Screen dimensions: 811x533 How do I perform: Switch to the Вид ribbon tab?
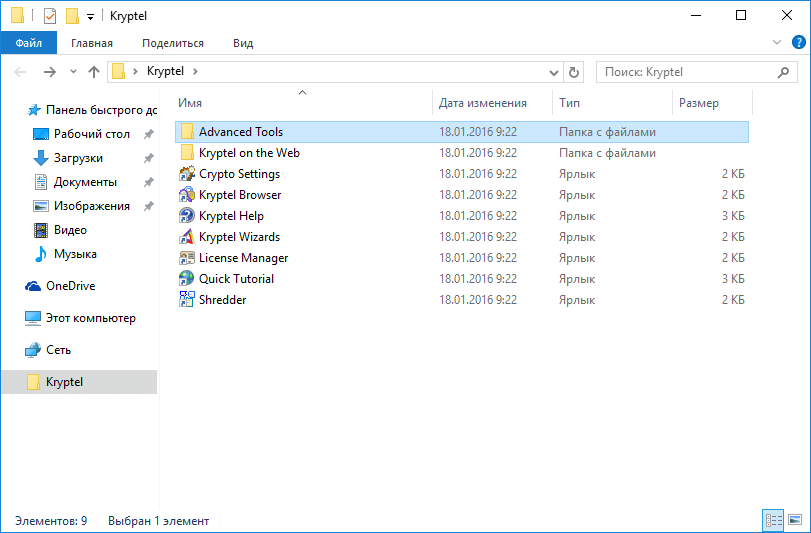(243, 43)
